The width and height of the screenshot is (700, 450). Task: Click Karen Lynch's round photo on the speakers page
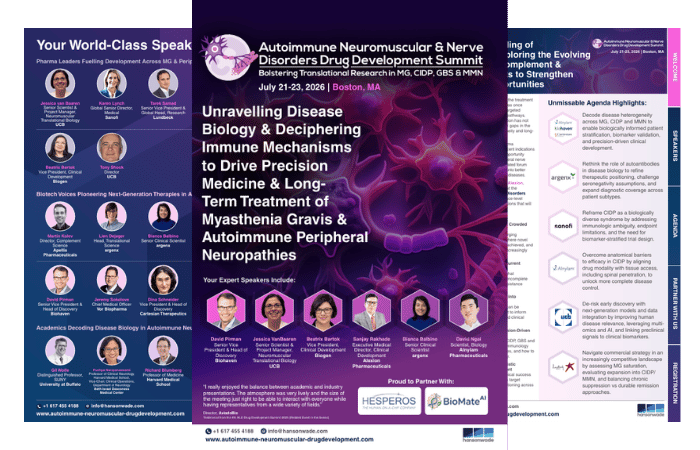112,83
